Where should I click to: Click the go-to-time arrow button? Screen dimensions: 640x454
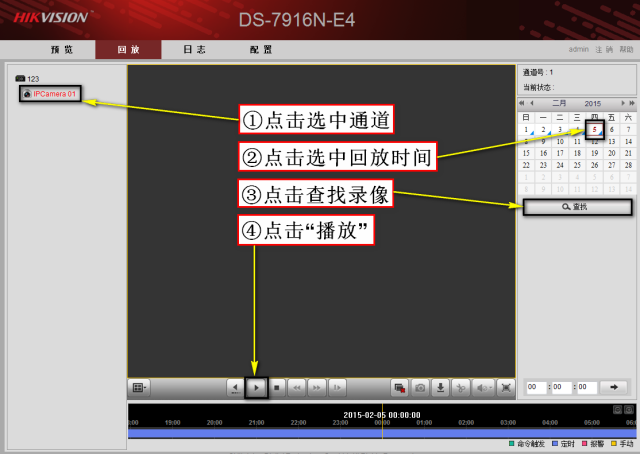[x=614, y=387]
